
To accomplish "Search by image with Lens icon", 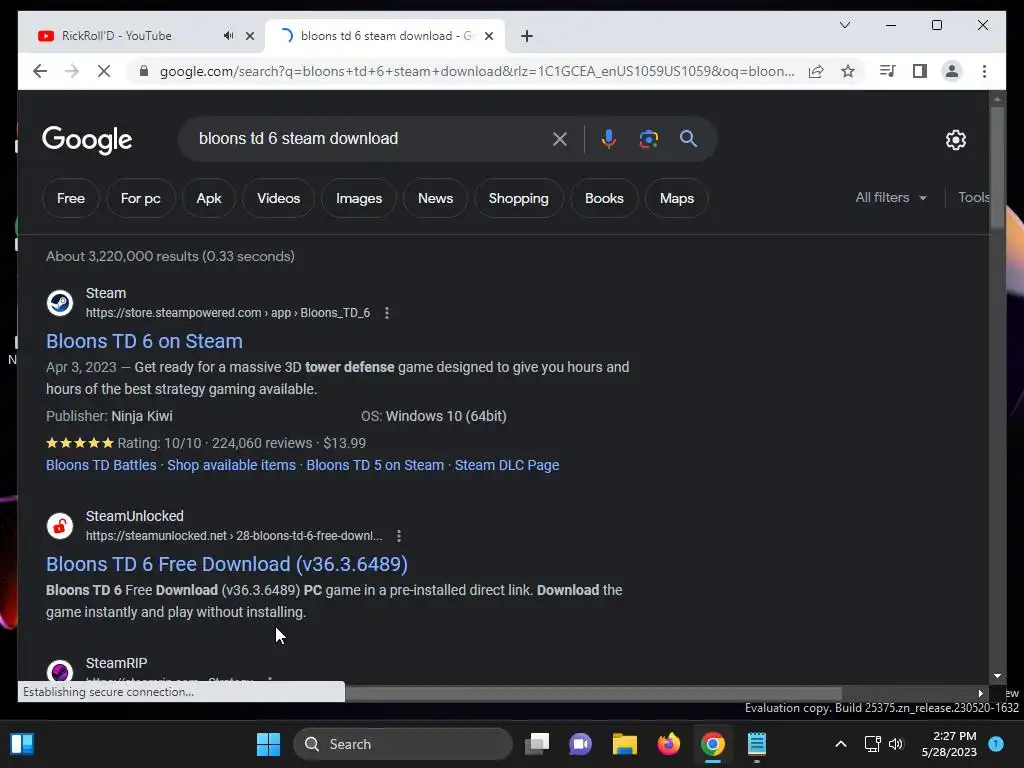I will pos(648,138).
